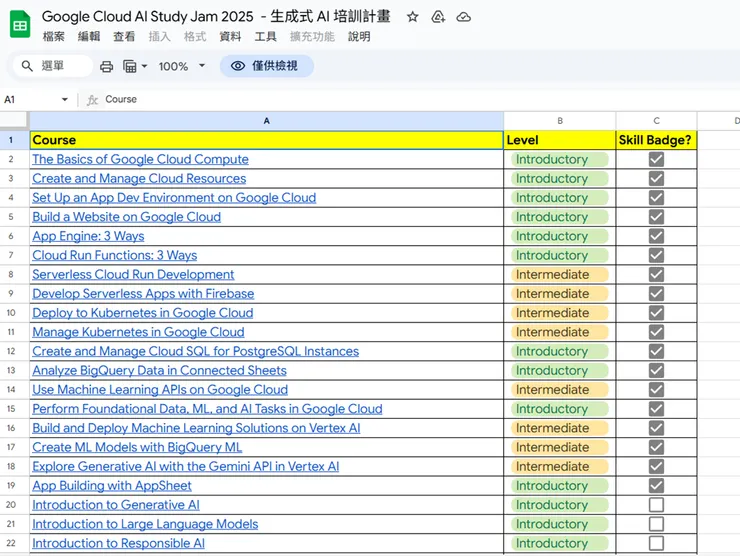Image resolution: width=740 pixels, height=556 pixels.
Task: Open Level dropdown for App Engine: 3 Ways
Action: click(x=559, y=236)
